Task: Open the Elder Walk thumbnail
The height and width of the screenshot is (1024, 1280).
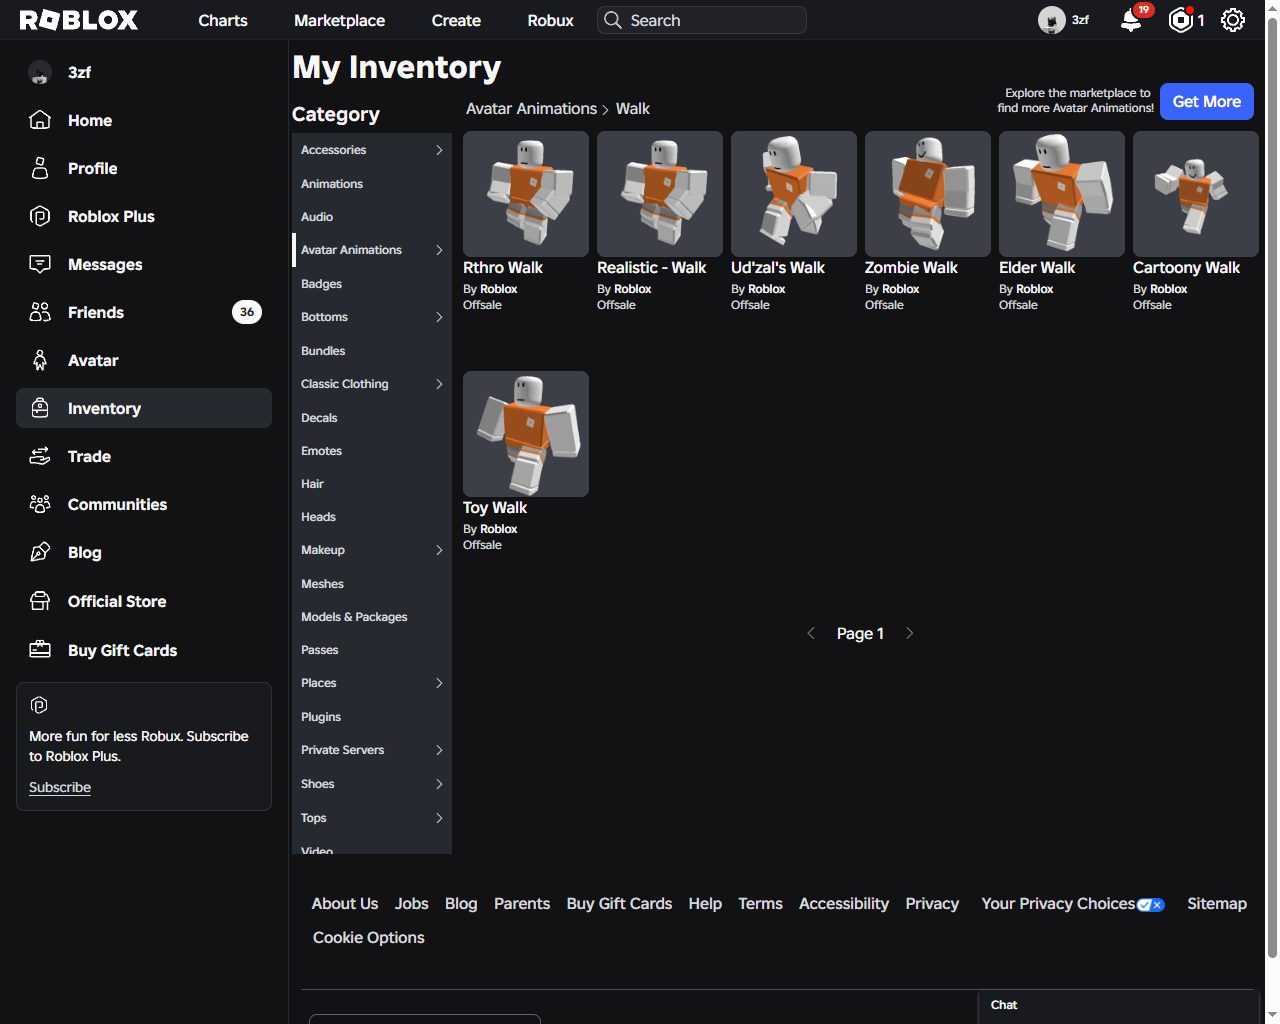Action: (x=1062, y=194)
